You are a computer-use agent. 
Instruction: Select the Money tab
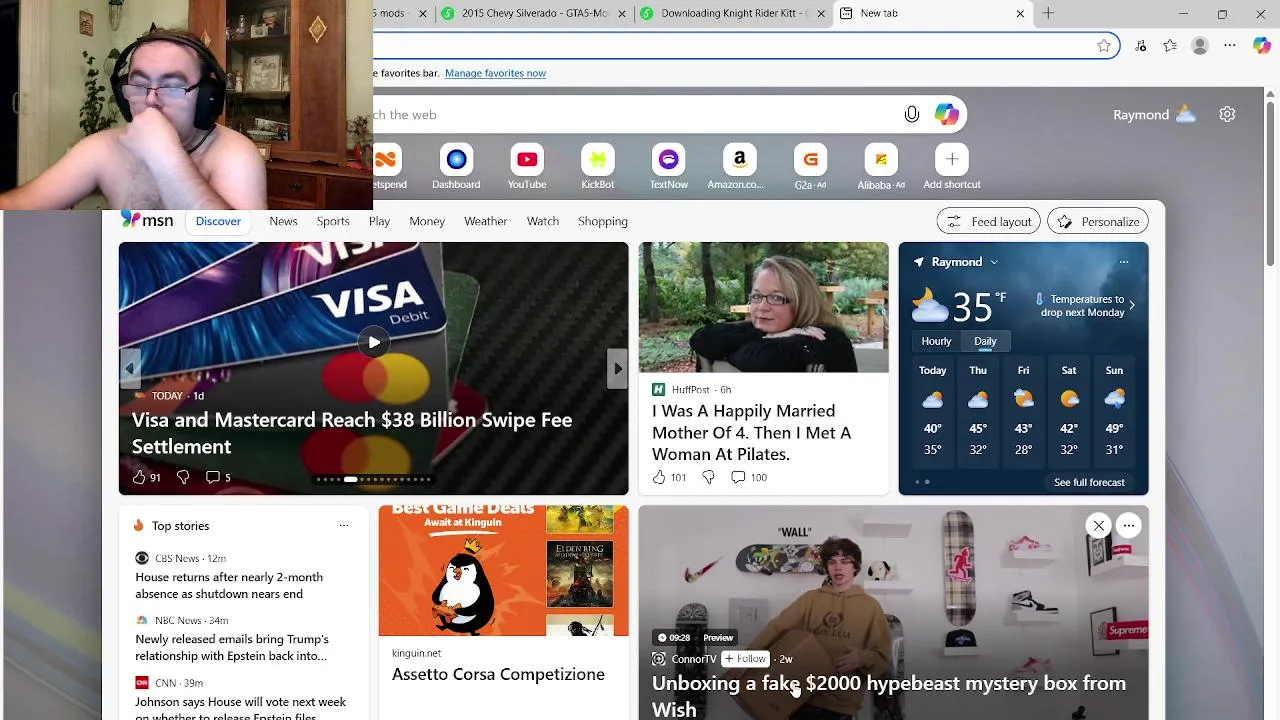click(427, 221)
